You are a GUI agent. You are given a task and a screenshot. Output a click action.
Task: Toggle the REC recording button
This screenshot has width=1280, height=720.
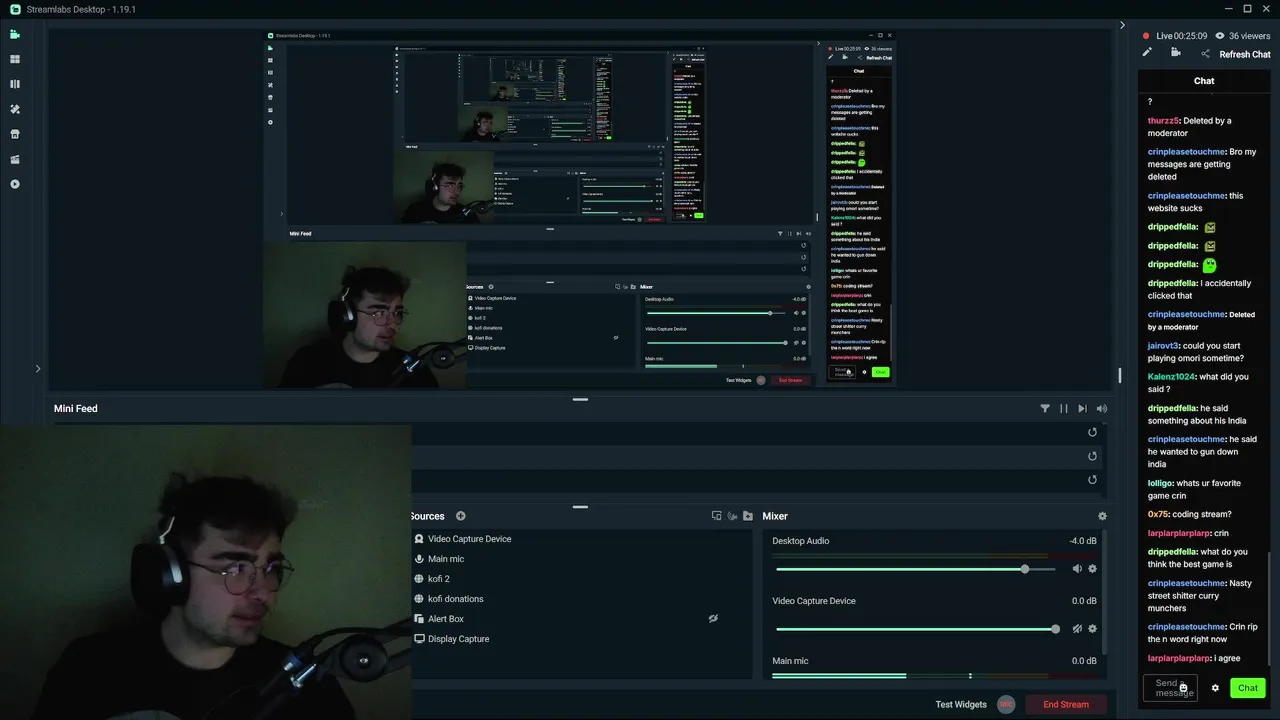click(1006, 704)
